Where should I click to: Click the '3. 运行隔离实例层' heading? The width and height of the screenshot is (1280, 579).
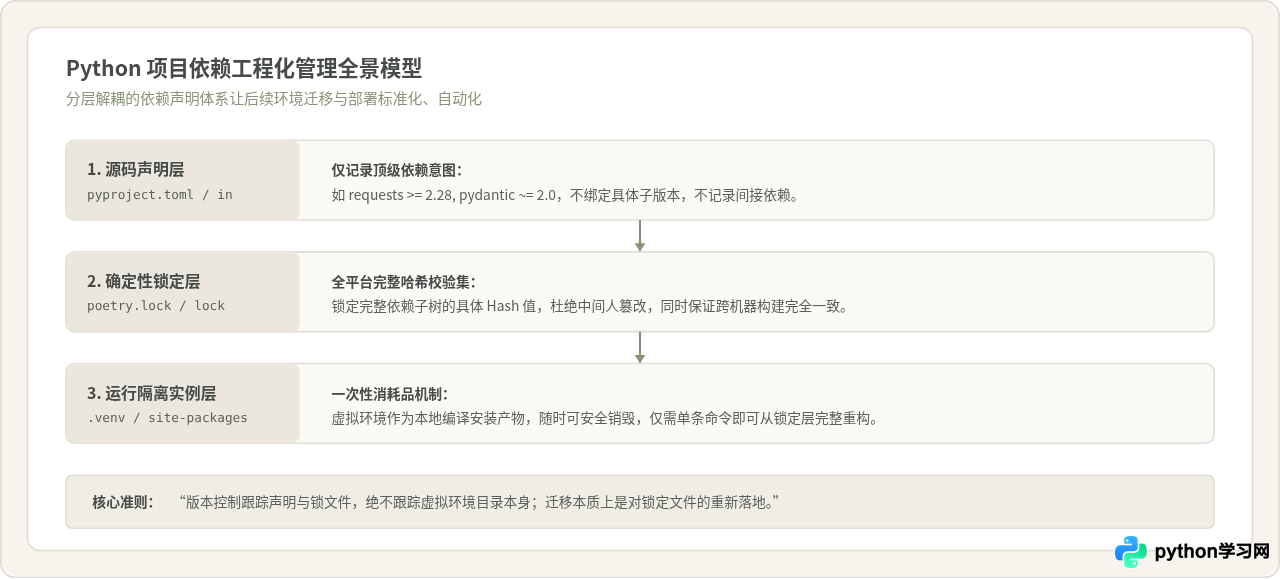tap(152, 393)
